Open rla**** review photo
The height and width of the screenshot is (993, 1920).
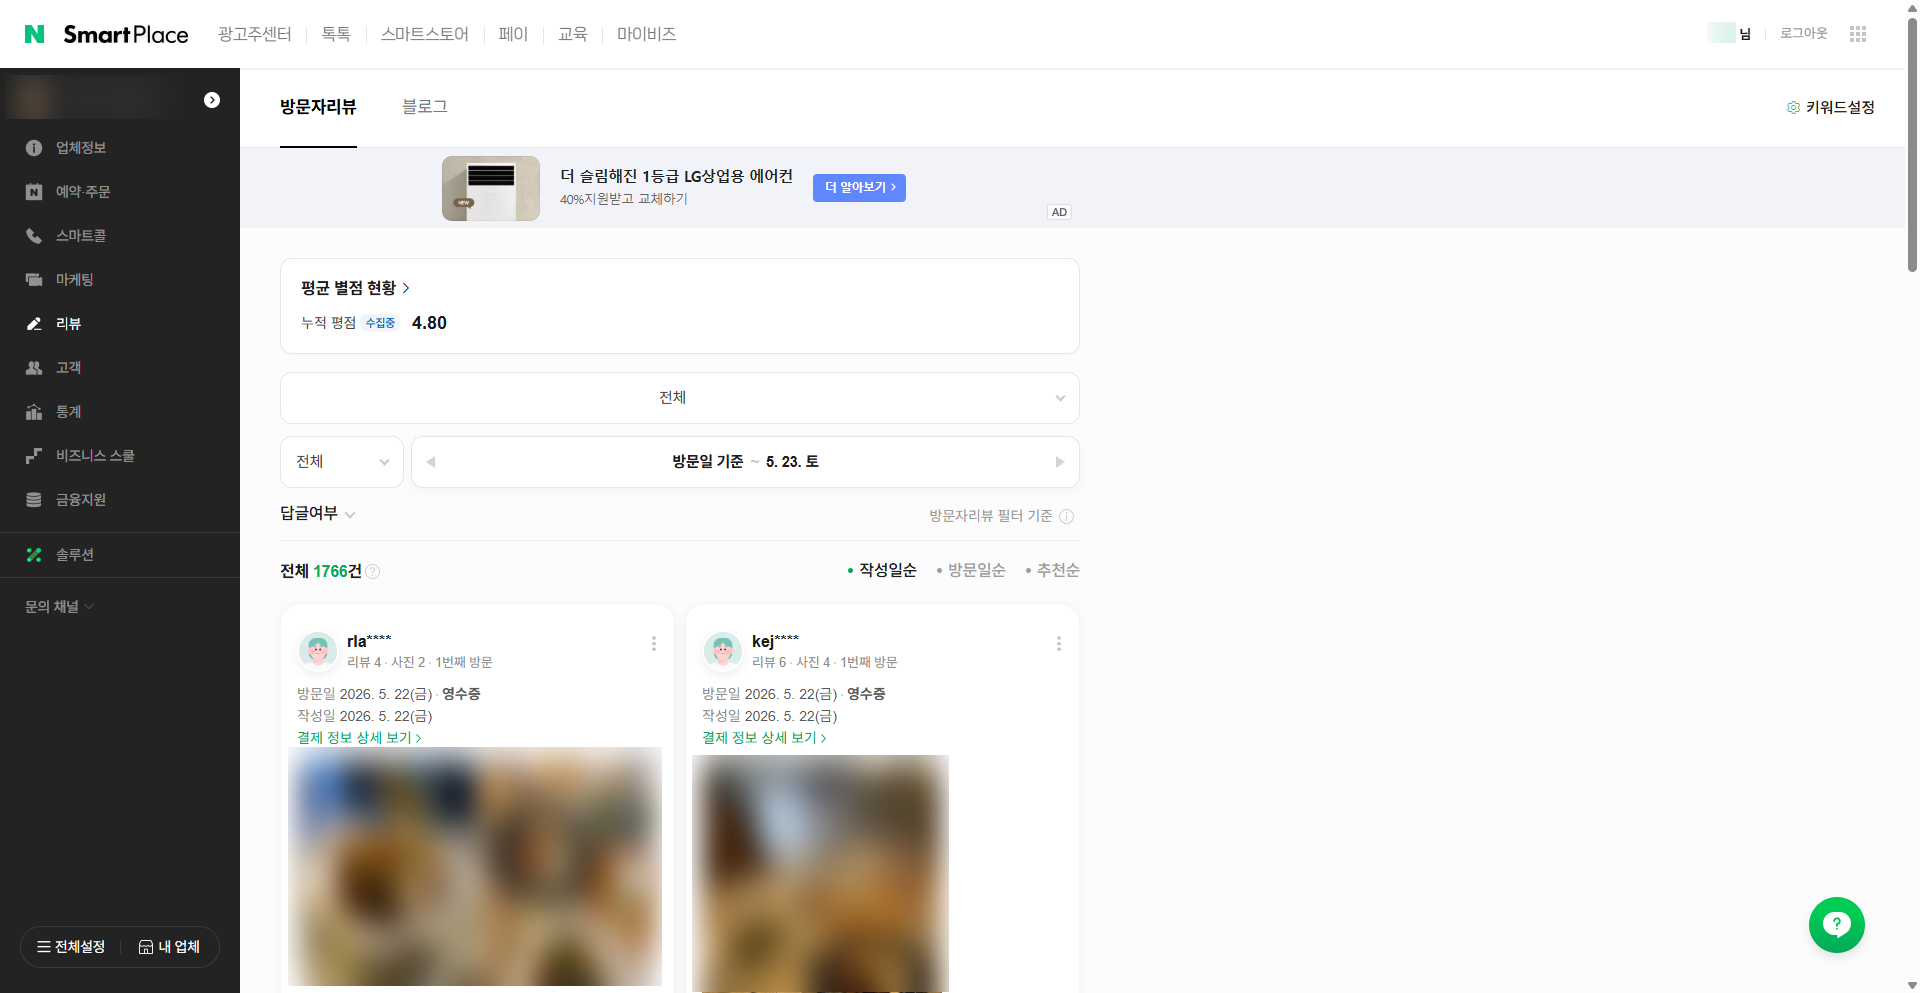click(475, 867)
